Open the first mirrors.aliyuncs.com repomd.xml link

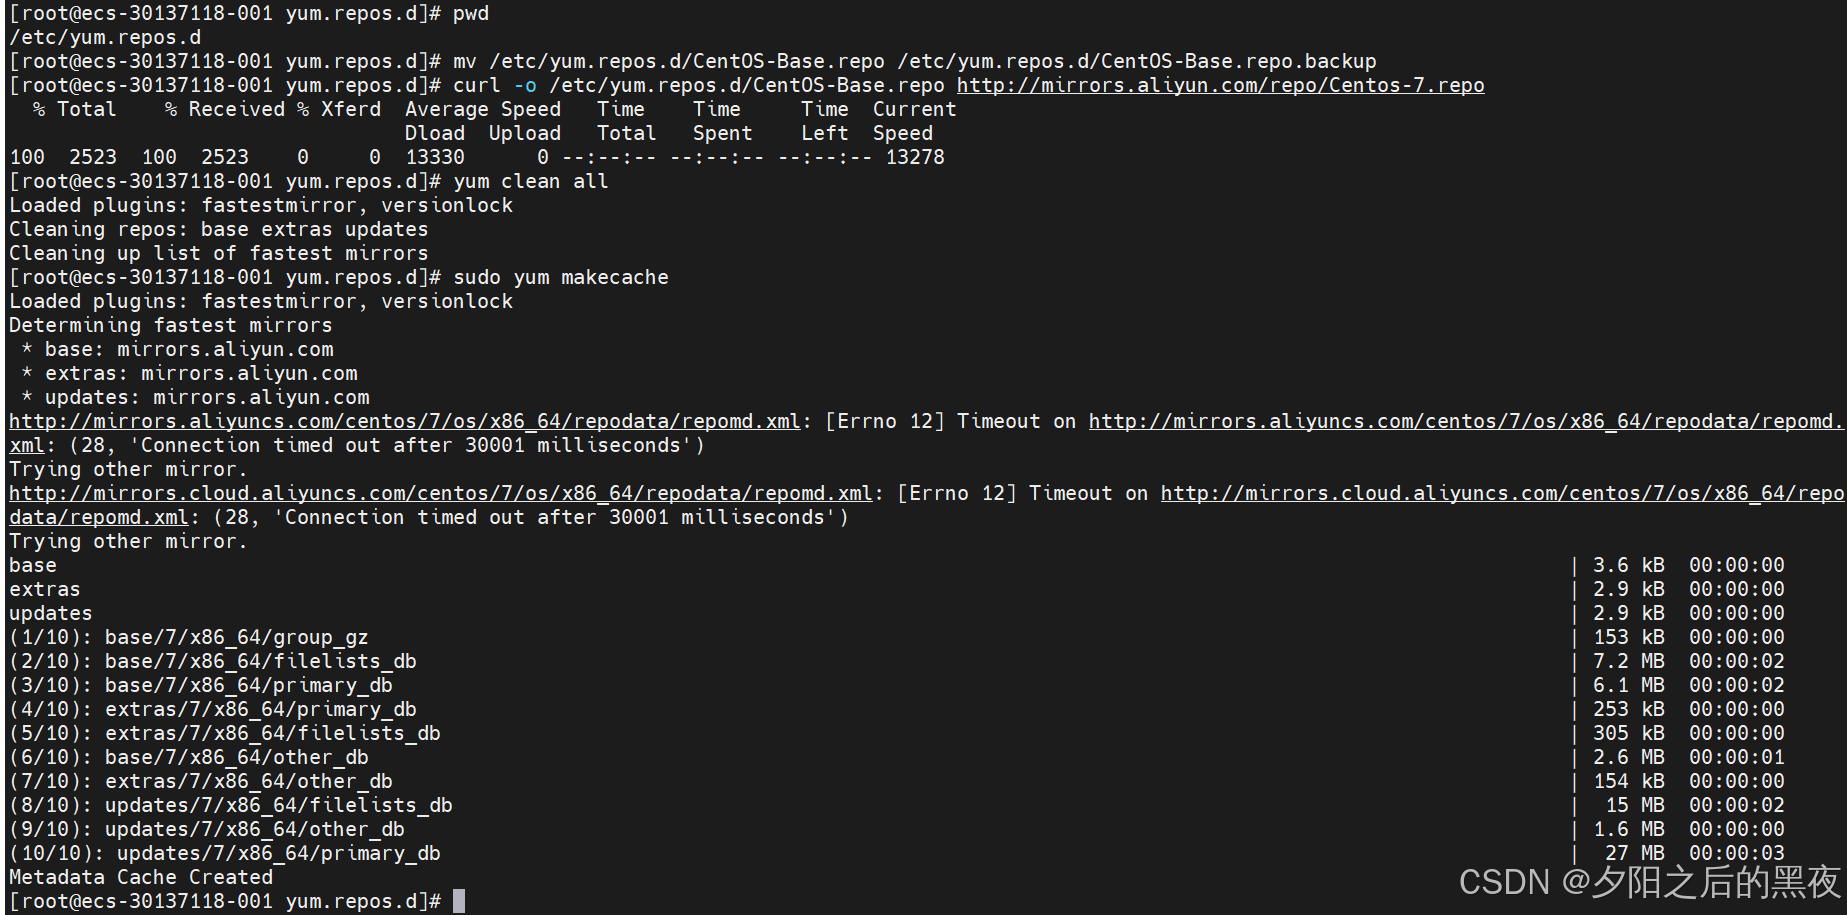pyautogui.click(x=404, y=421)
